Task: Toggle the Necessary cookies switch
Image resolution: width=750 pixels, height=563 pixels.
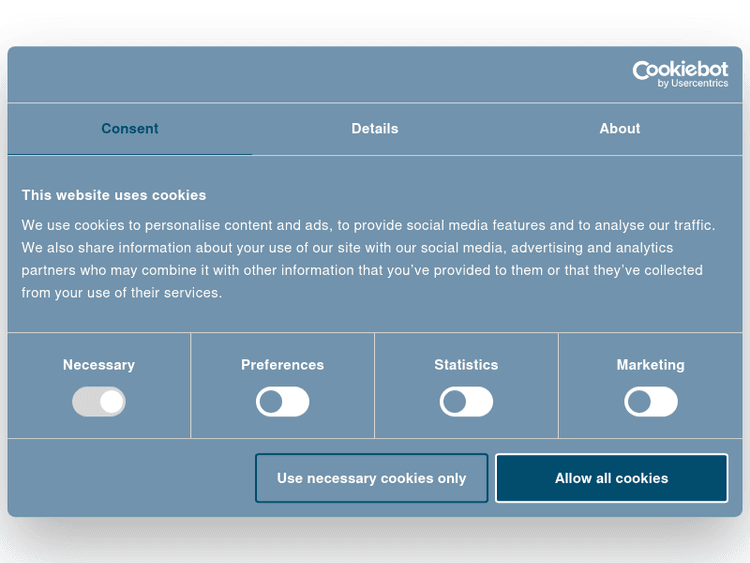Action: point(99,402)
